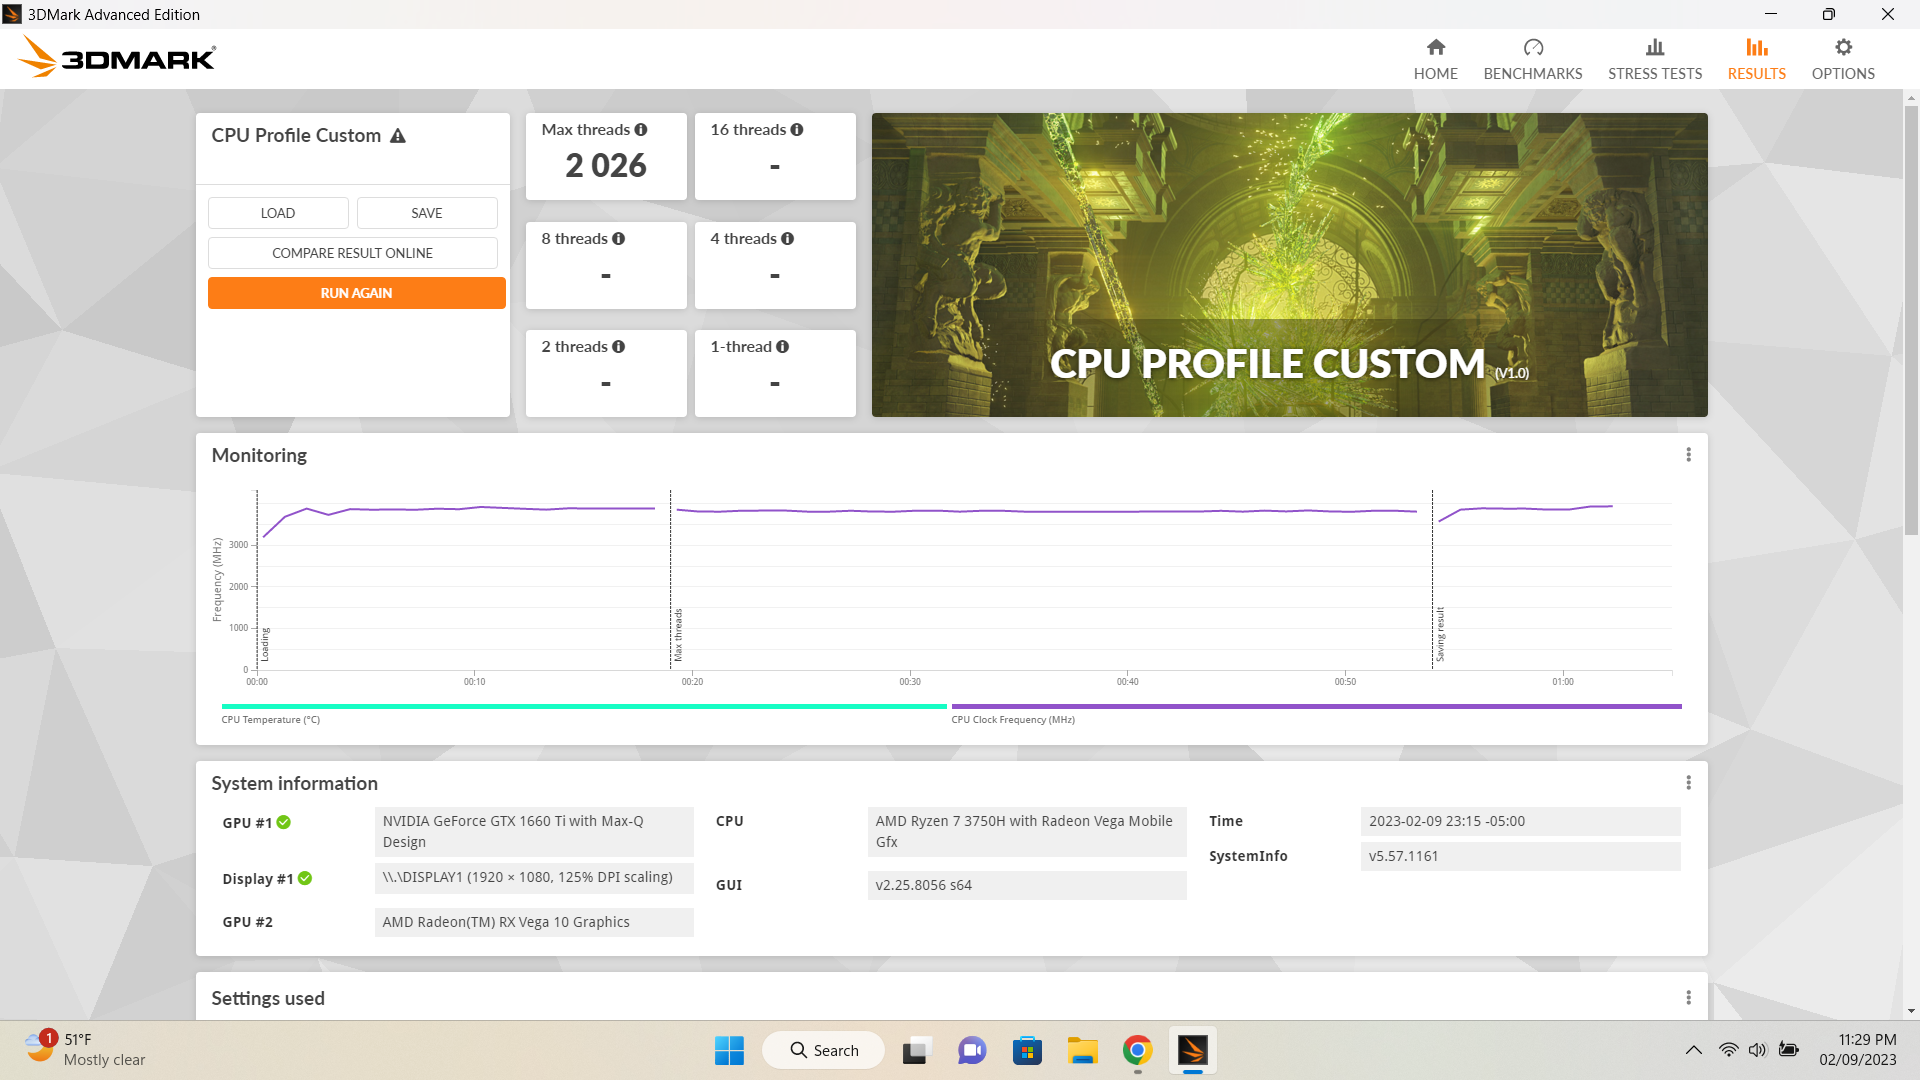Toggle the CPU Clock Frequency legend line
This screenshot has width=1920, height=1080.
1316,707
